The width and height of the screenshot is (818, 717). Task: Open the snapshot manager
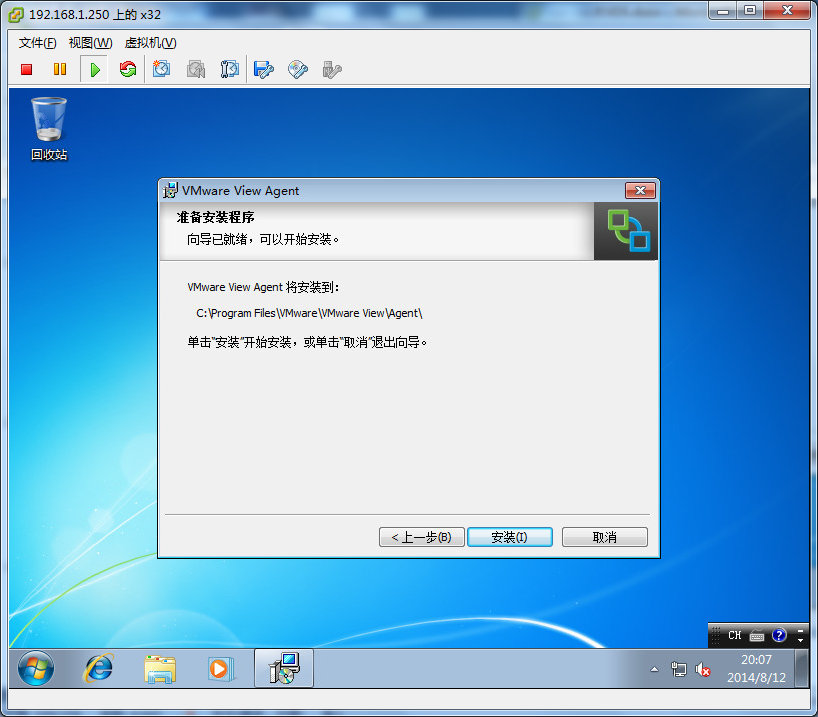[229, 69]
